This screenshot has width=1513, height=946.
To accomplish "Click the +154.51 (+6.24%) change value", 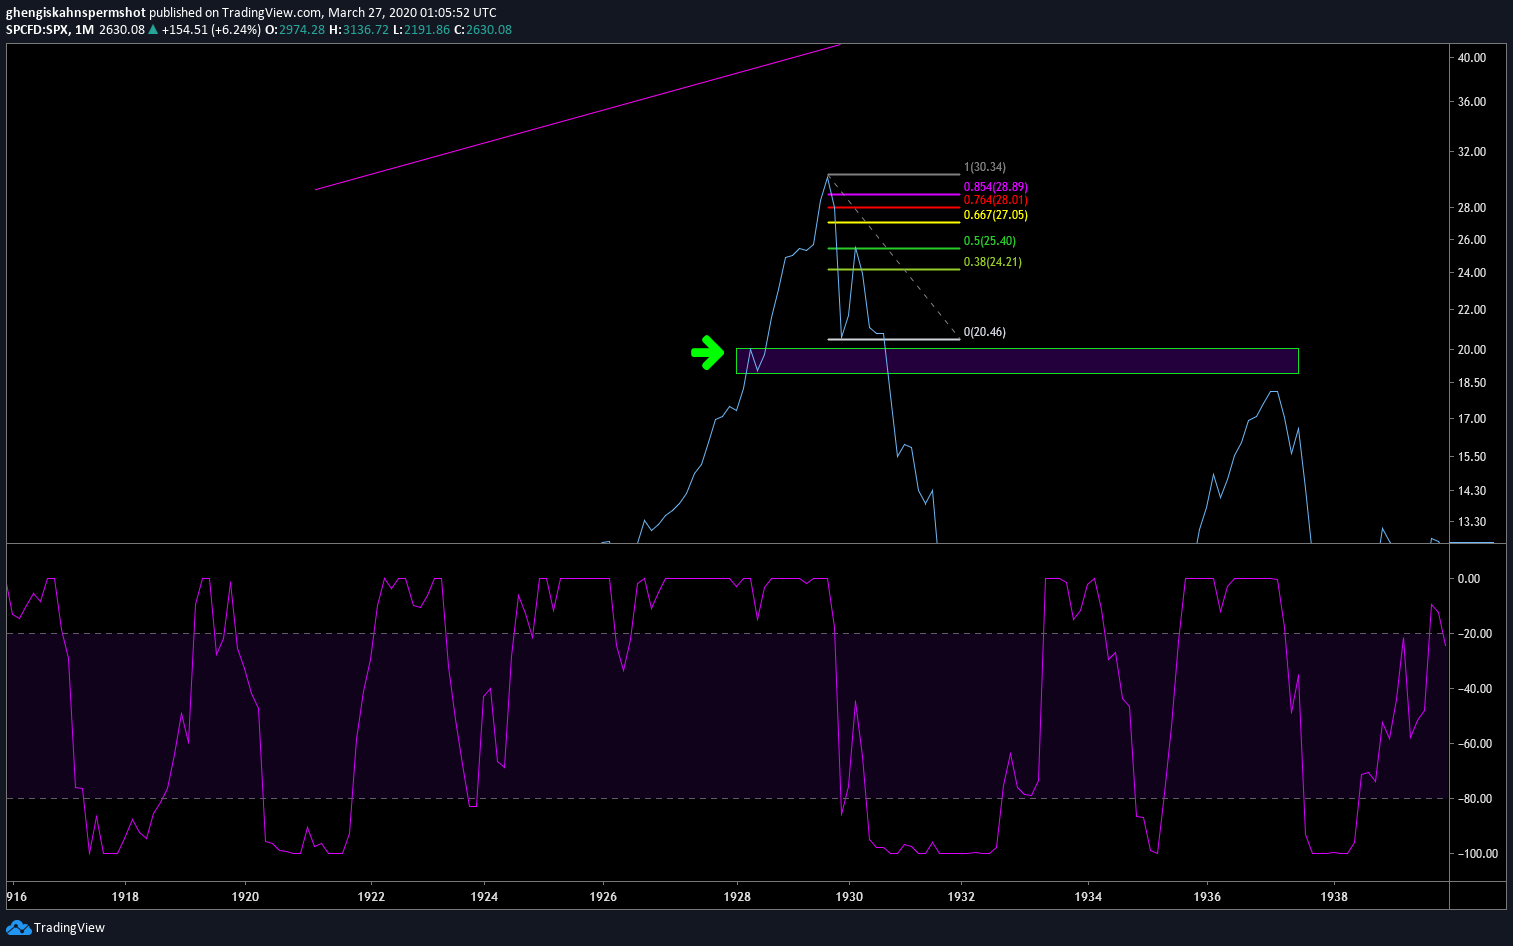I will click(211, 30).
